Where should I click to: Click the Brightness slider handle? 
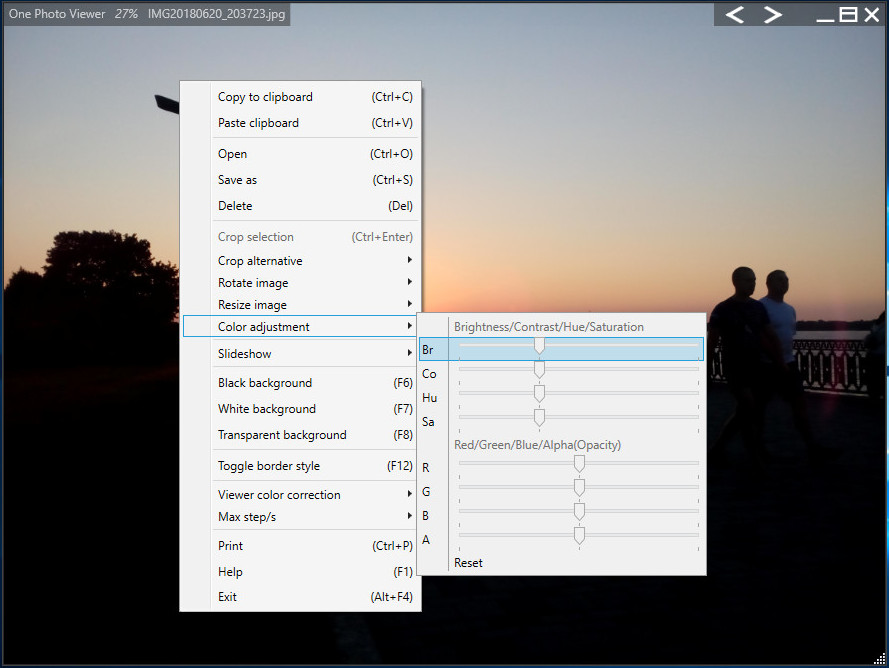tap(539, 346)
